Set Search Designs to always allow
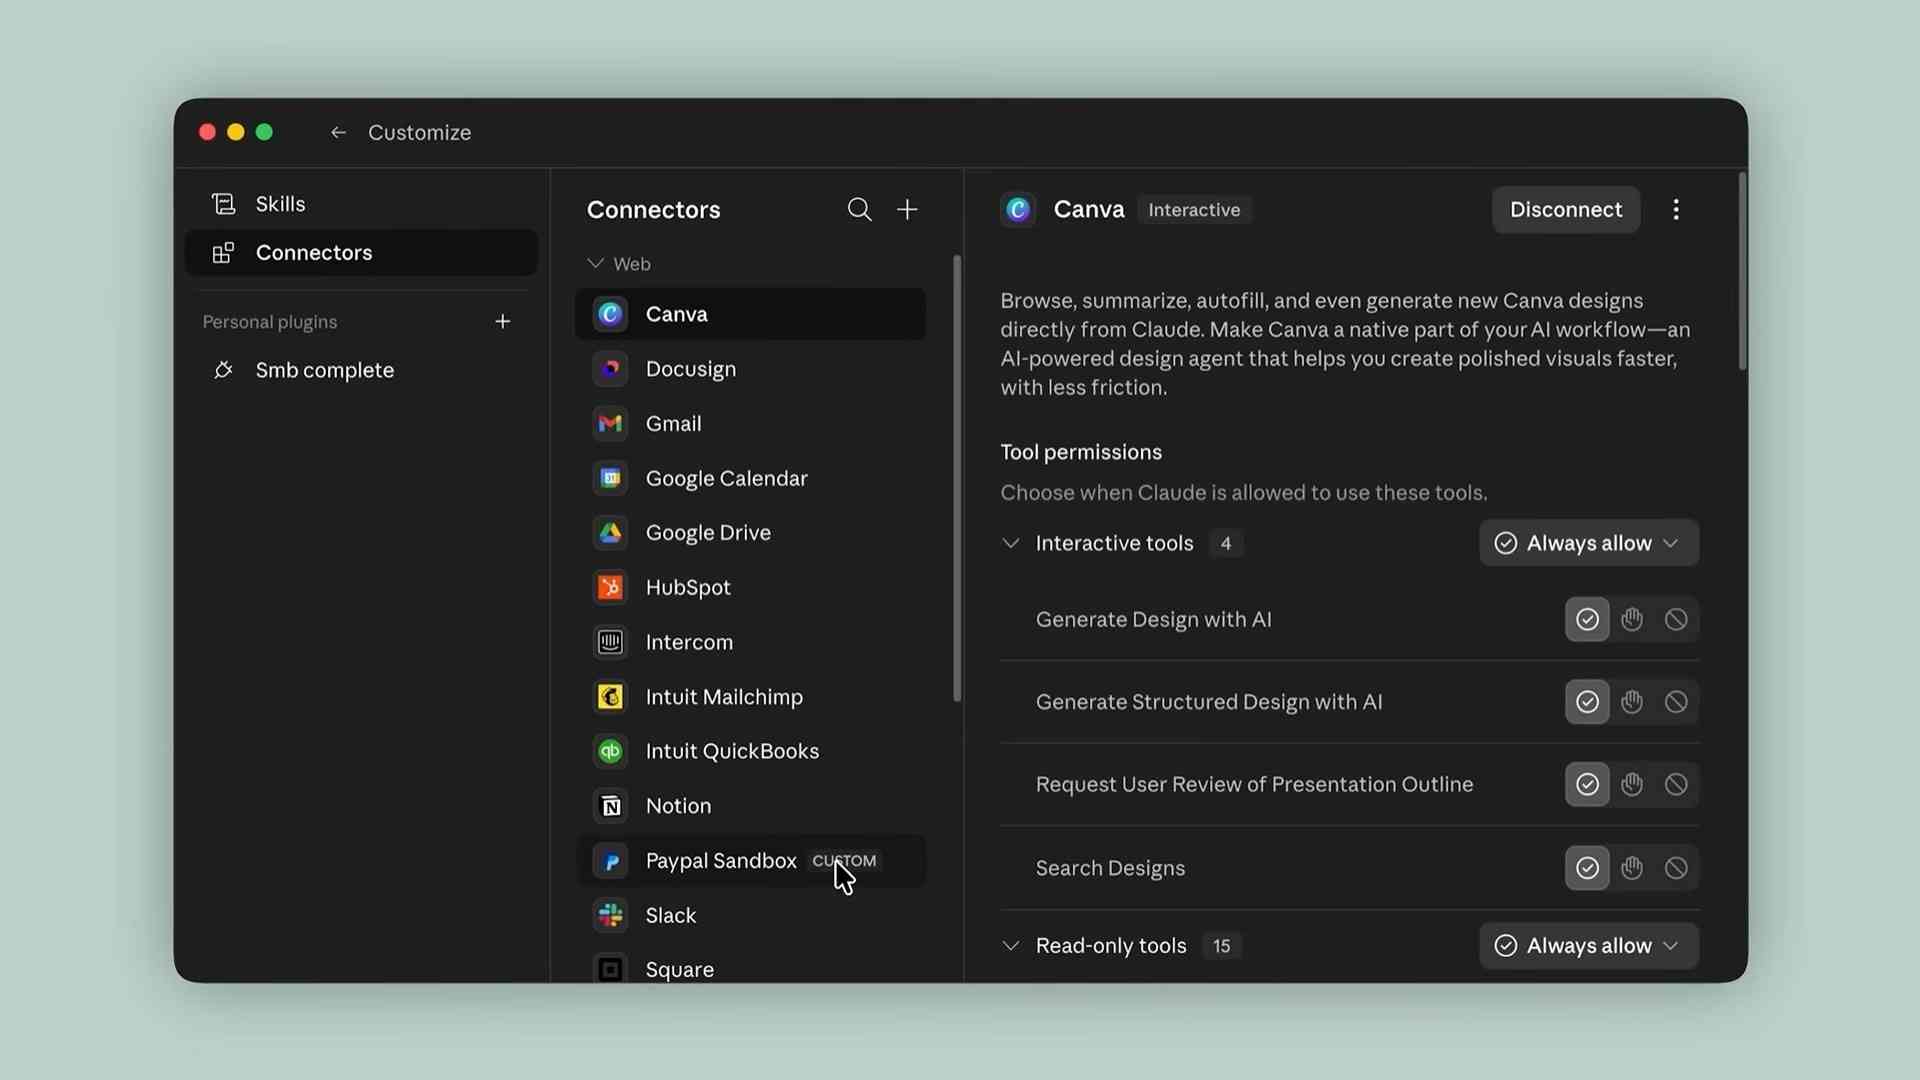Image resolution: width=1920 pixels, height=1080 pixels. pyautogui.click(x=1587, y=868)
